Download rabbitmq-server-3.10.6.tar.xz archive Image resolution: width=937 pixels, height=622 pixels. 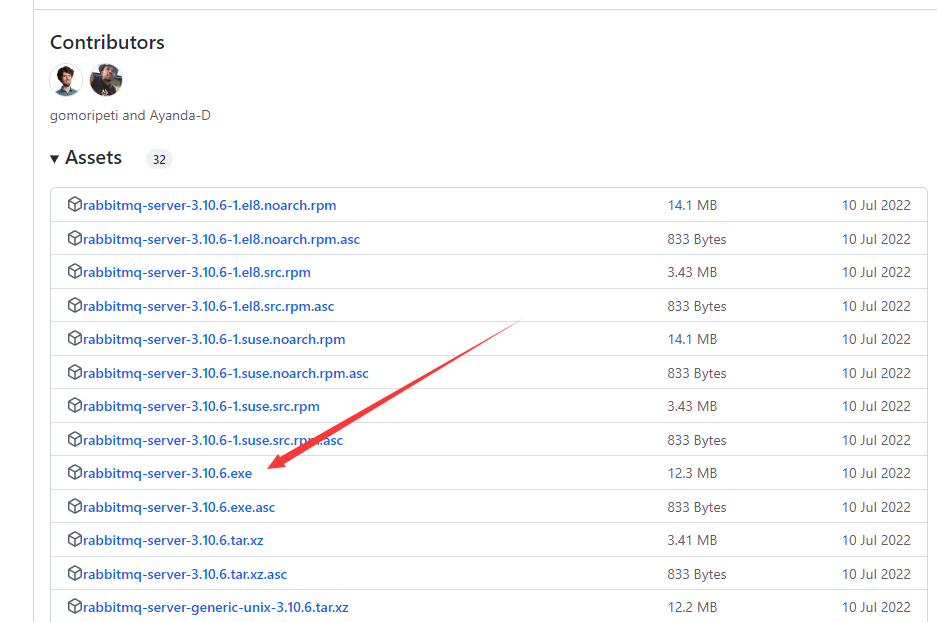click(x=173, y=540)
